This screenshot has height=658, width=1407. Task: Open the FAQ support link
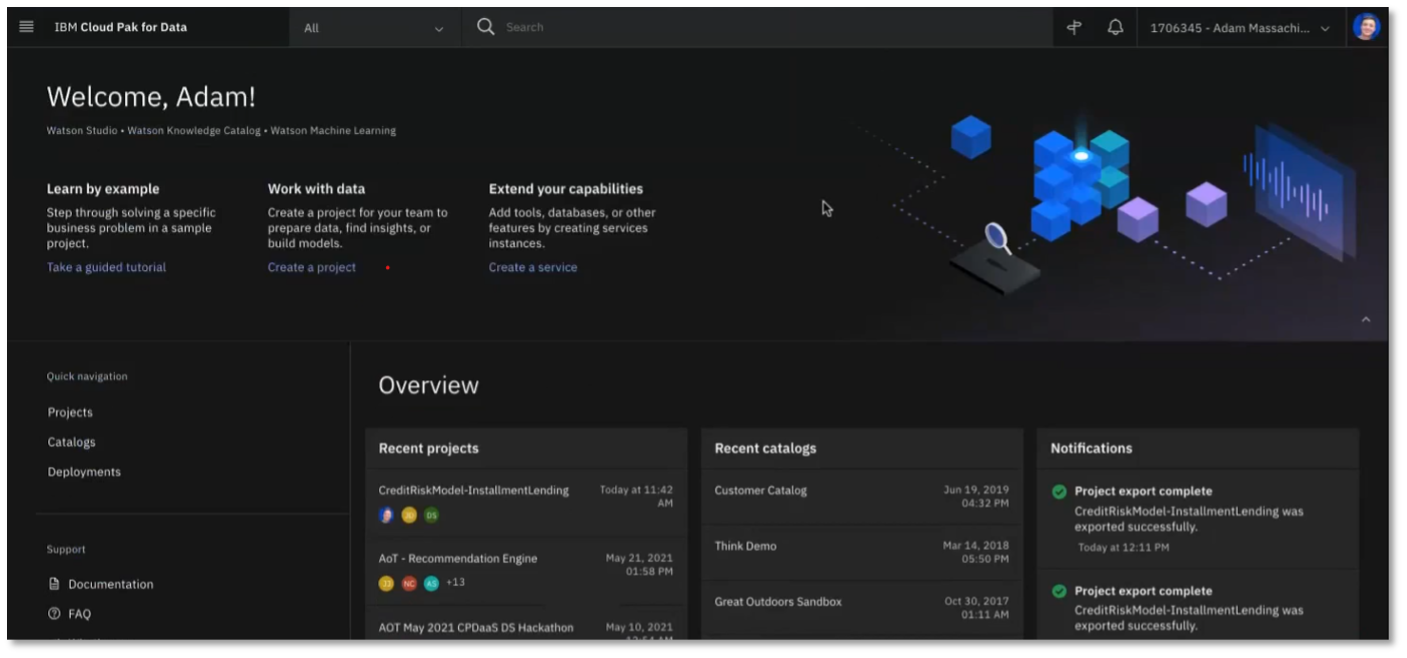80,614
